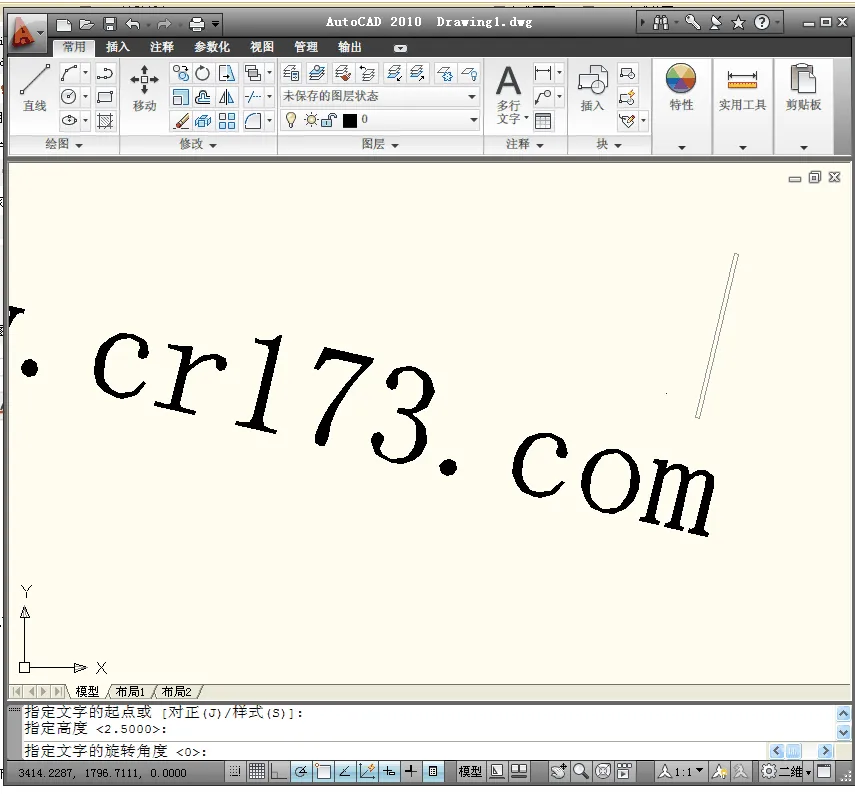
Task: Switch to the 布局1 layout tab
Action: tap(130, 691)
